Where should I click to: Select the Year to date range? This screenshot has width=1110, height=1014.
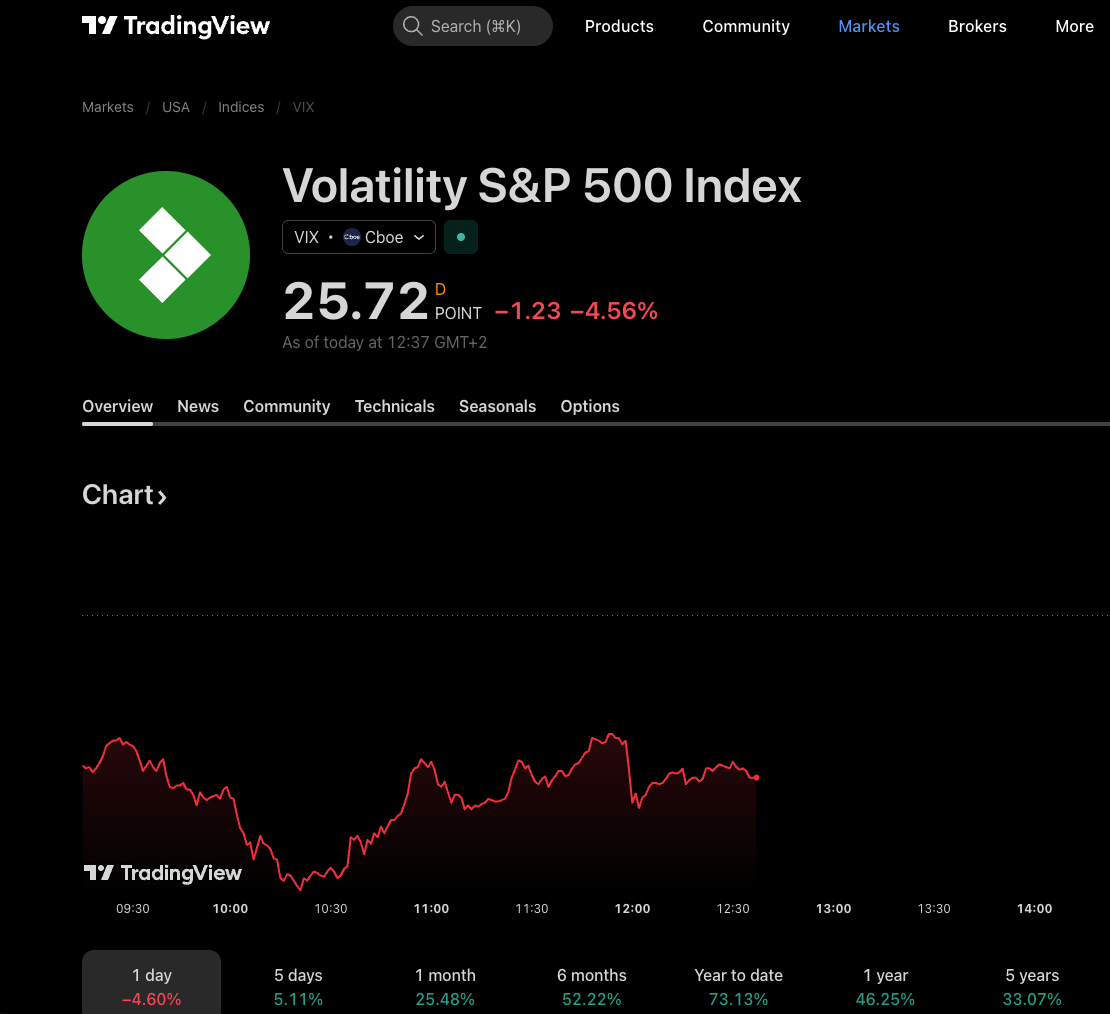(x=738, y=986)
